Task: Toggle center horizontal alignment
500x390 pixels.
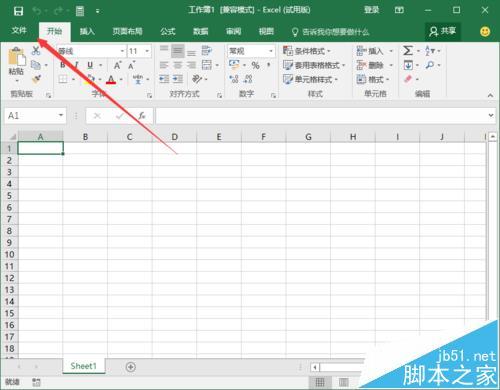Action: point(178,65)
